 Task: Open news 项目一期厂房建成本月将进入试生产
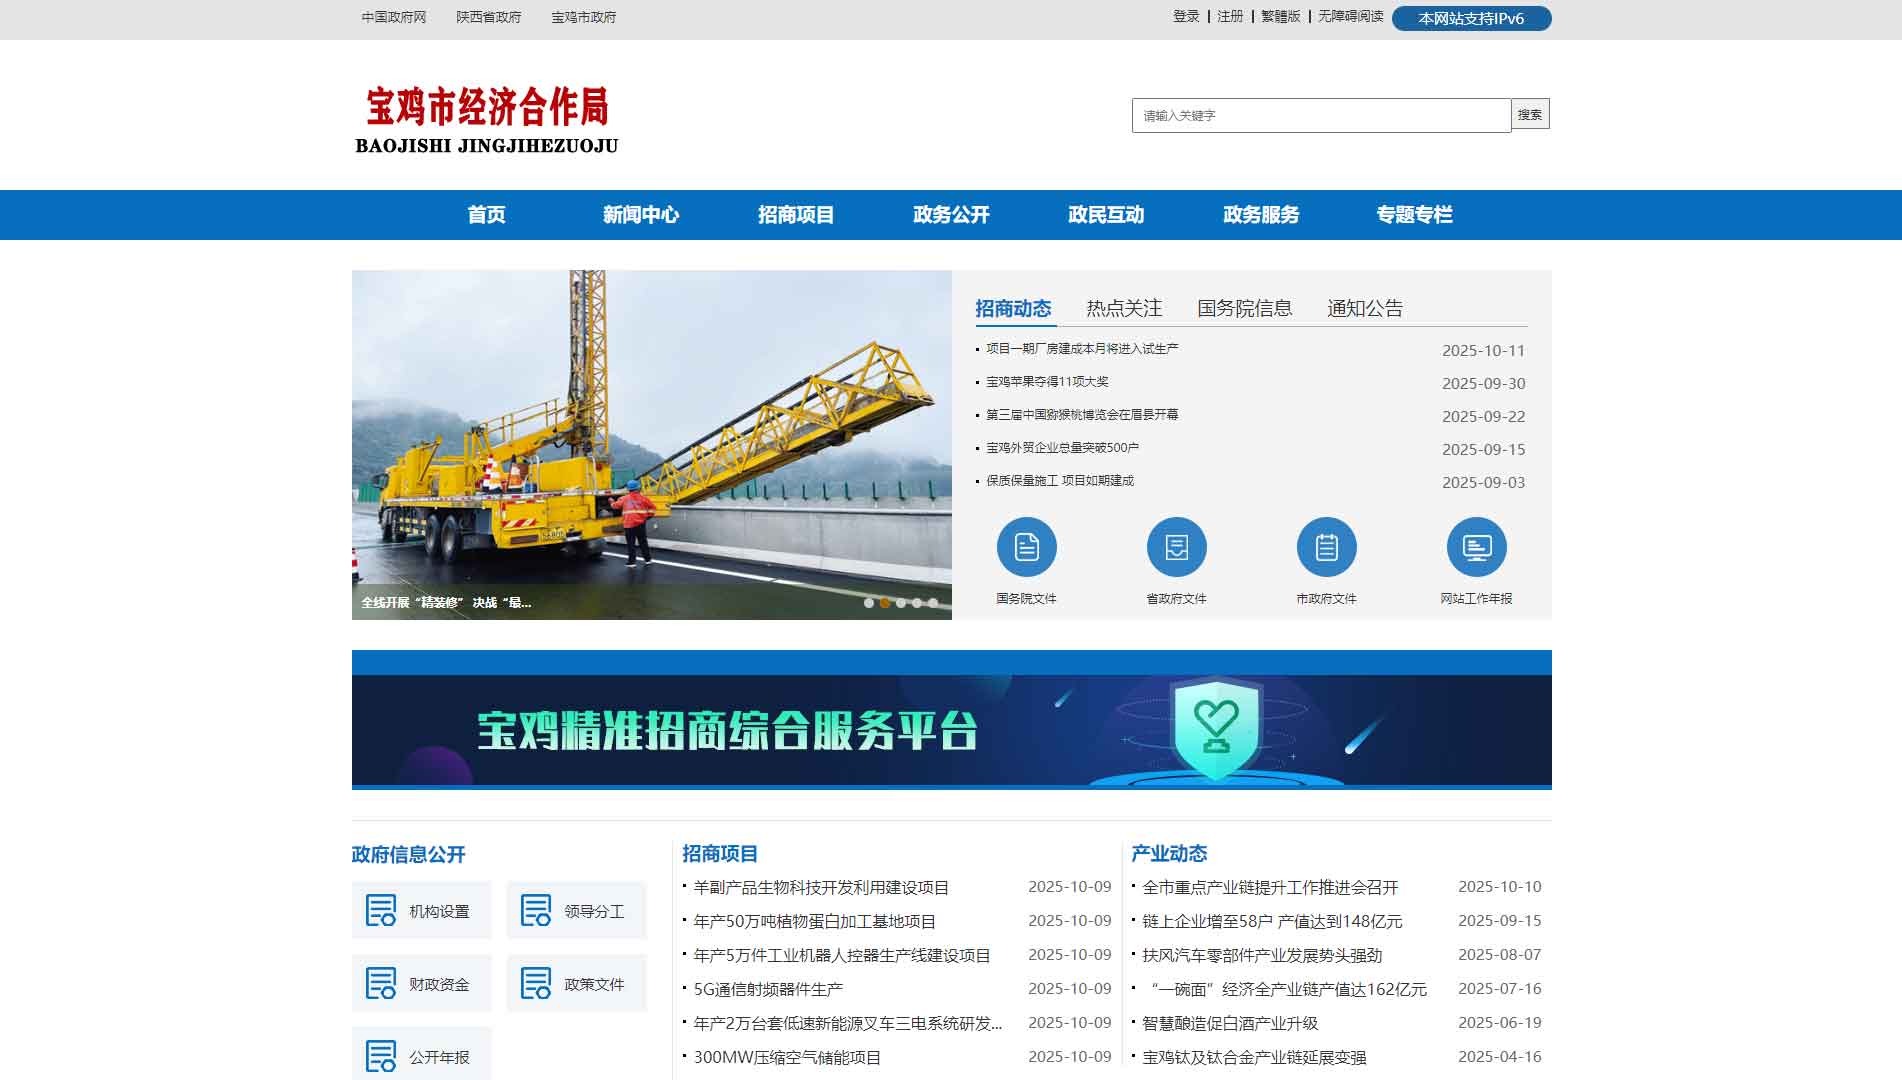1082,349
